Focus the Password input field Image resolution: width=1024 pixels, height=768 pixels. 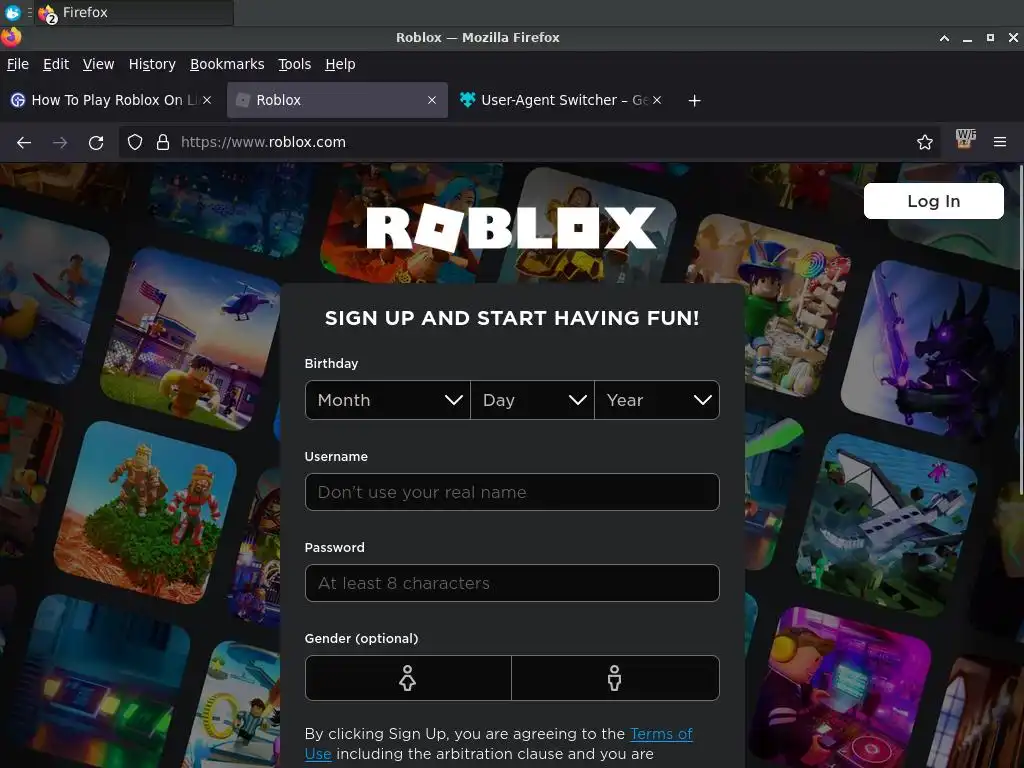tap(512, 583)
